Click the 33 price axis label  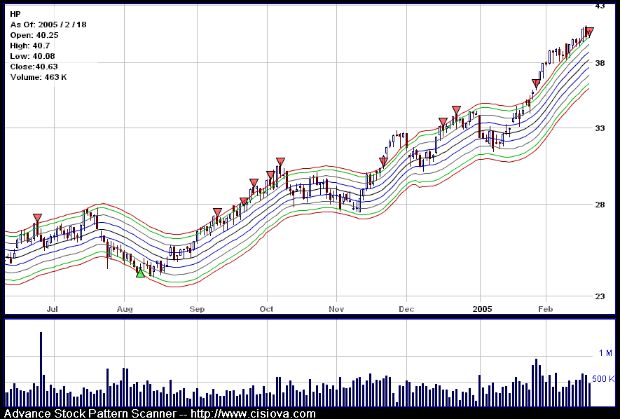600,128
